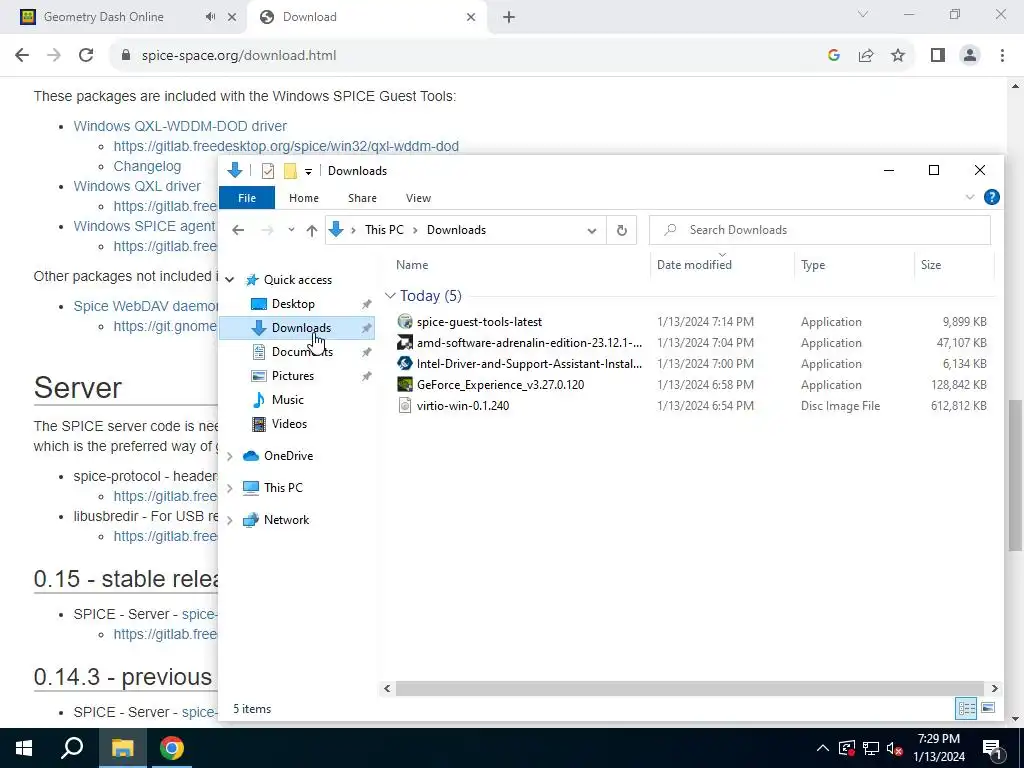Open Videos folder in sidebar
This screenshot has width=1024, height=768.
[x=289, y=424]
